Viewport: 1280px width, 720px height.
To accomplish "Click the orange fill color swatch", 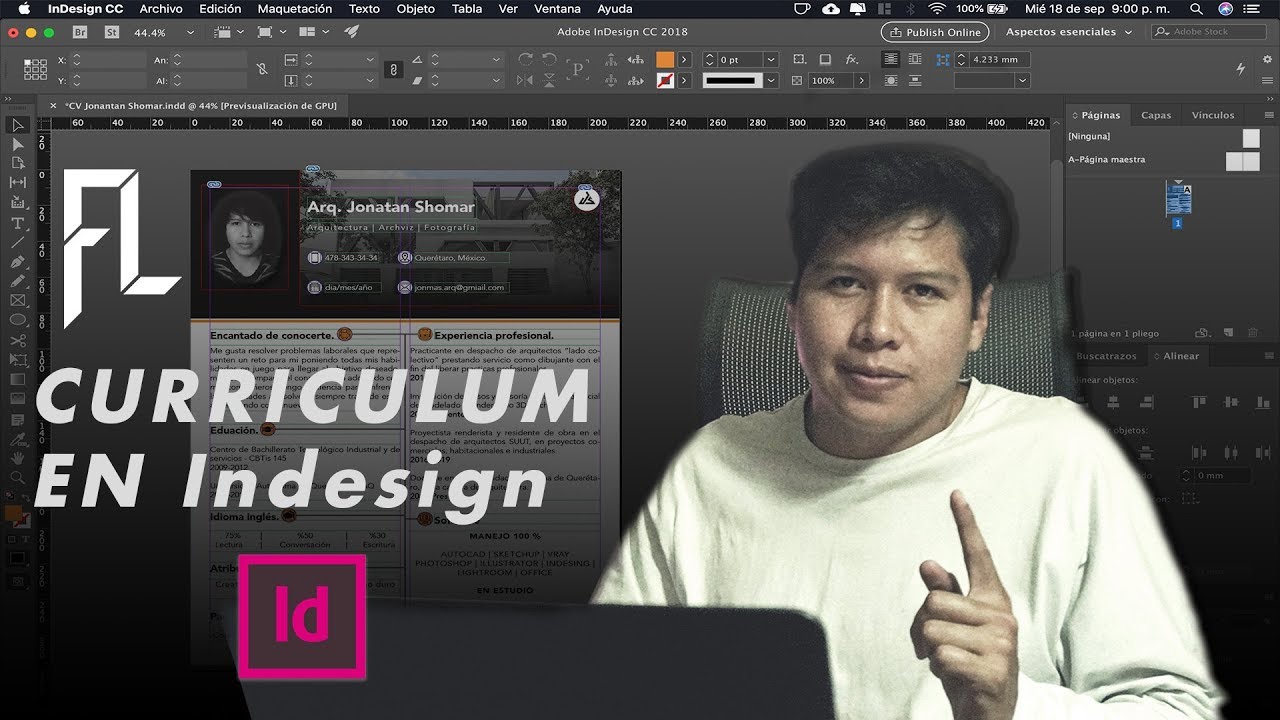I will pyautogui.click(x=665, y=60).
